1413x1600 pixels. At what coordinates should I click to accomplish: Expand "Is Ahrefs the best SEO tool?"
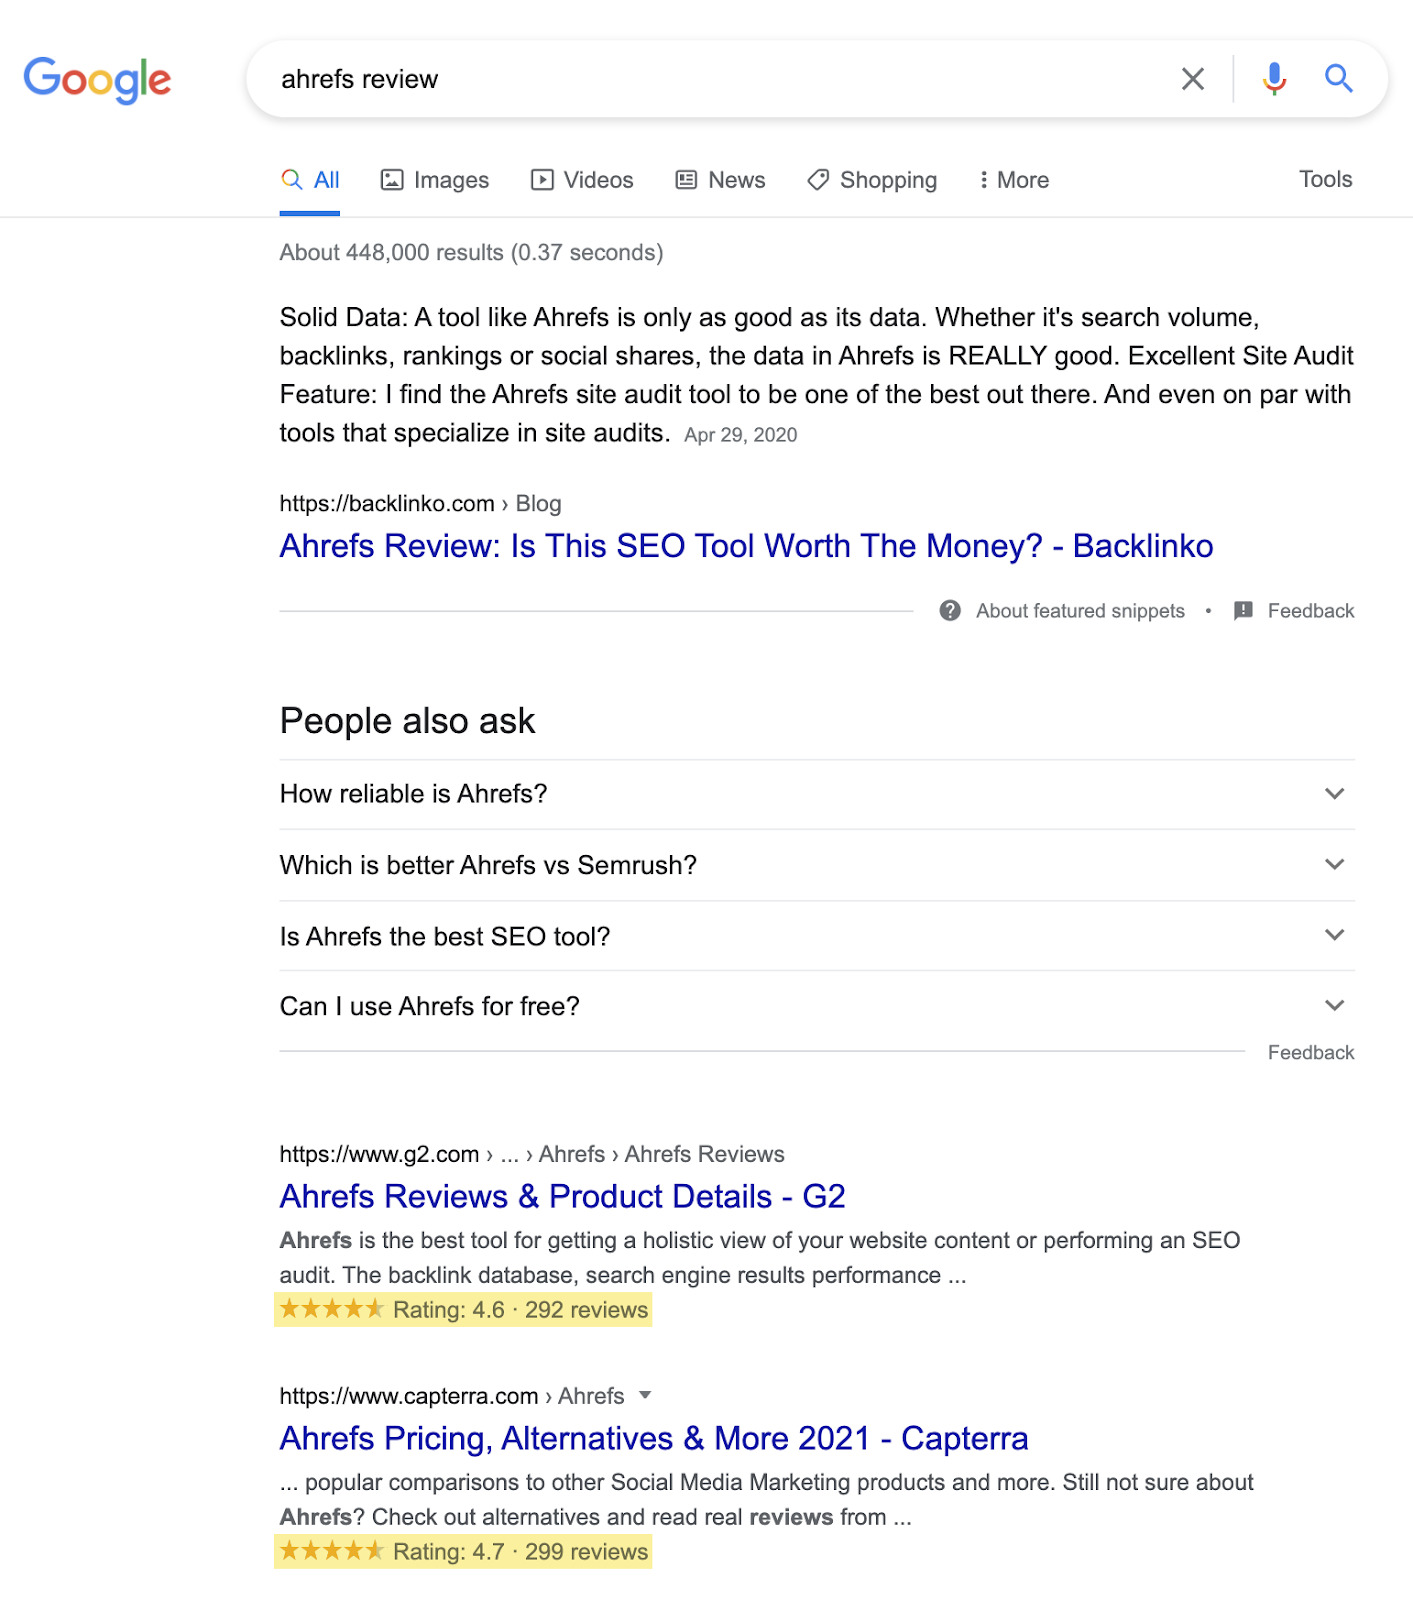(1334, 935)
